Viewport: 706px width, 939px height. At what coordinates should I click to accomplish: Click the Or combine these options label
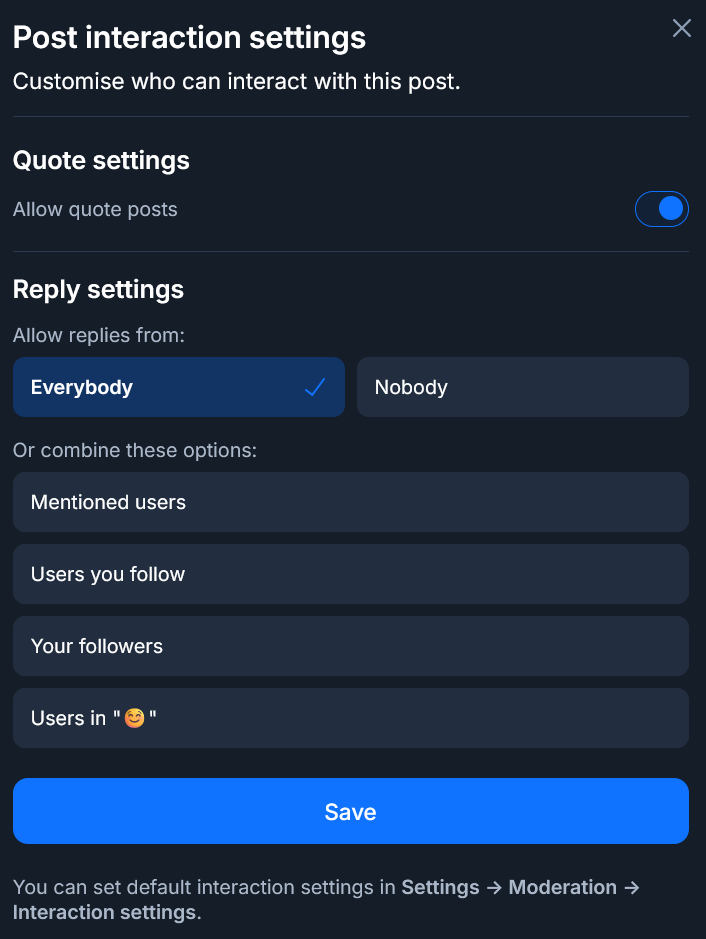(x=134, y=450)
